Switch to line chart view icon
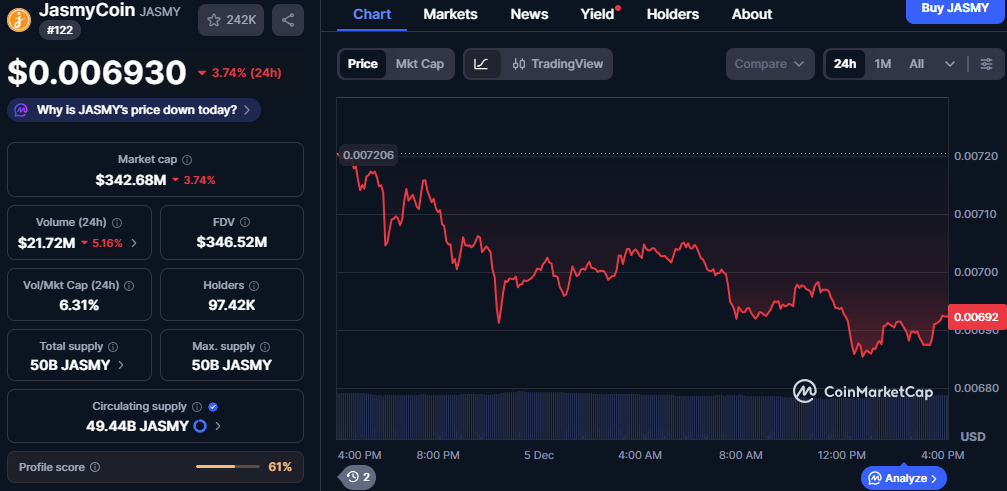This screenshot has height=491, width=1007. [481, 64]
